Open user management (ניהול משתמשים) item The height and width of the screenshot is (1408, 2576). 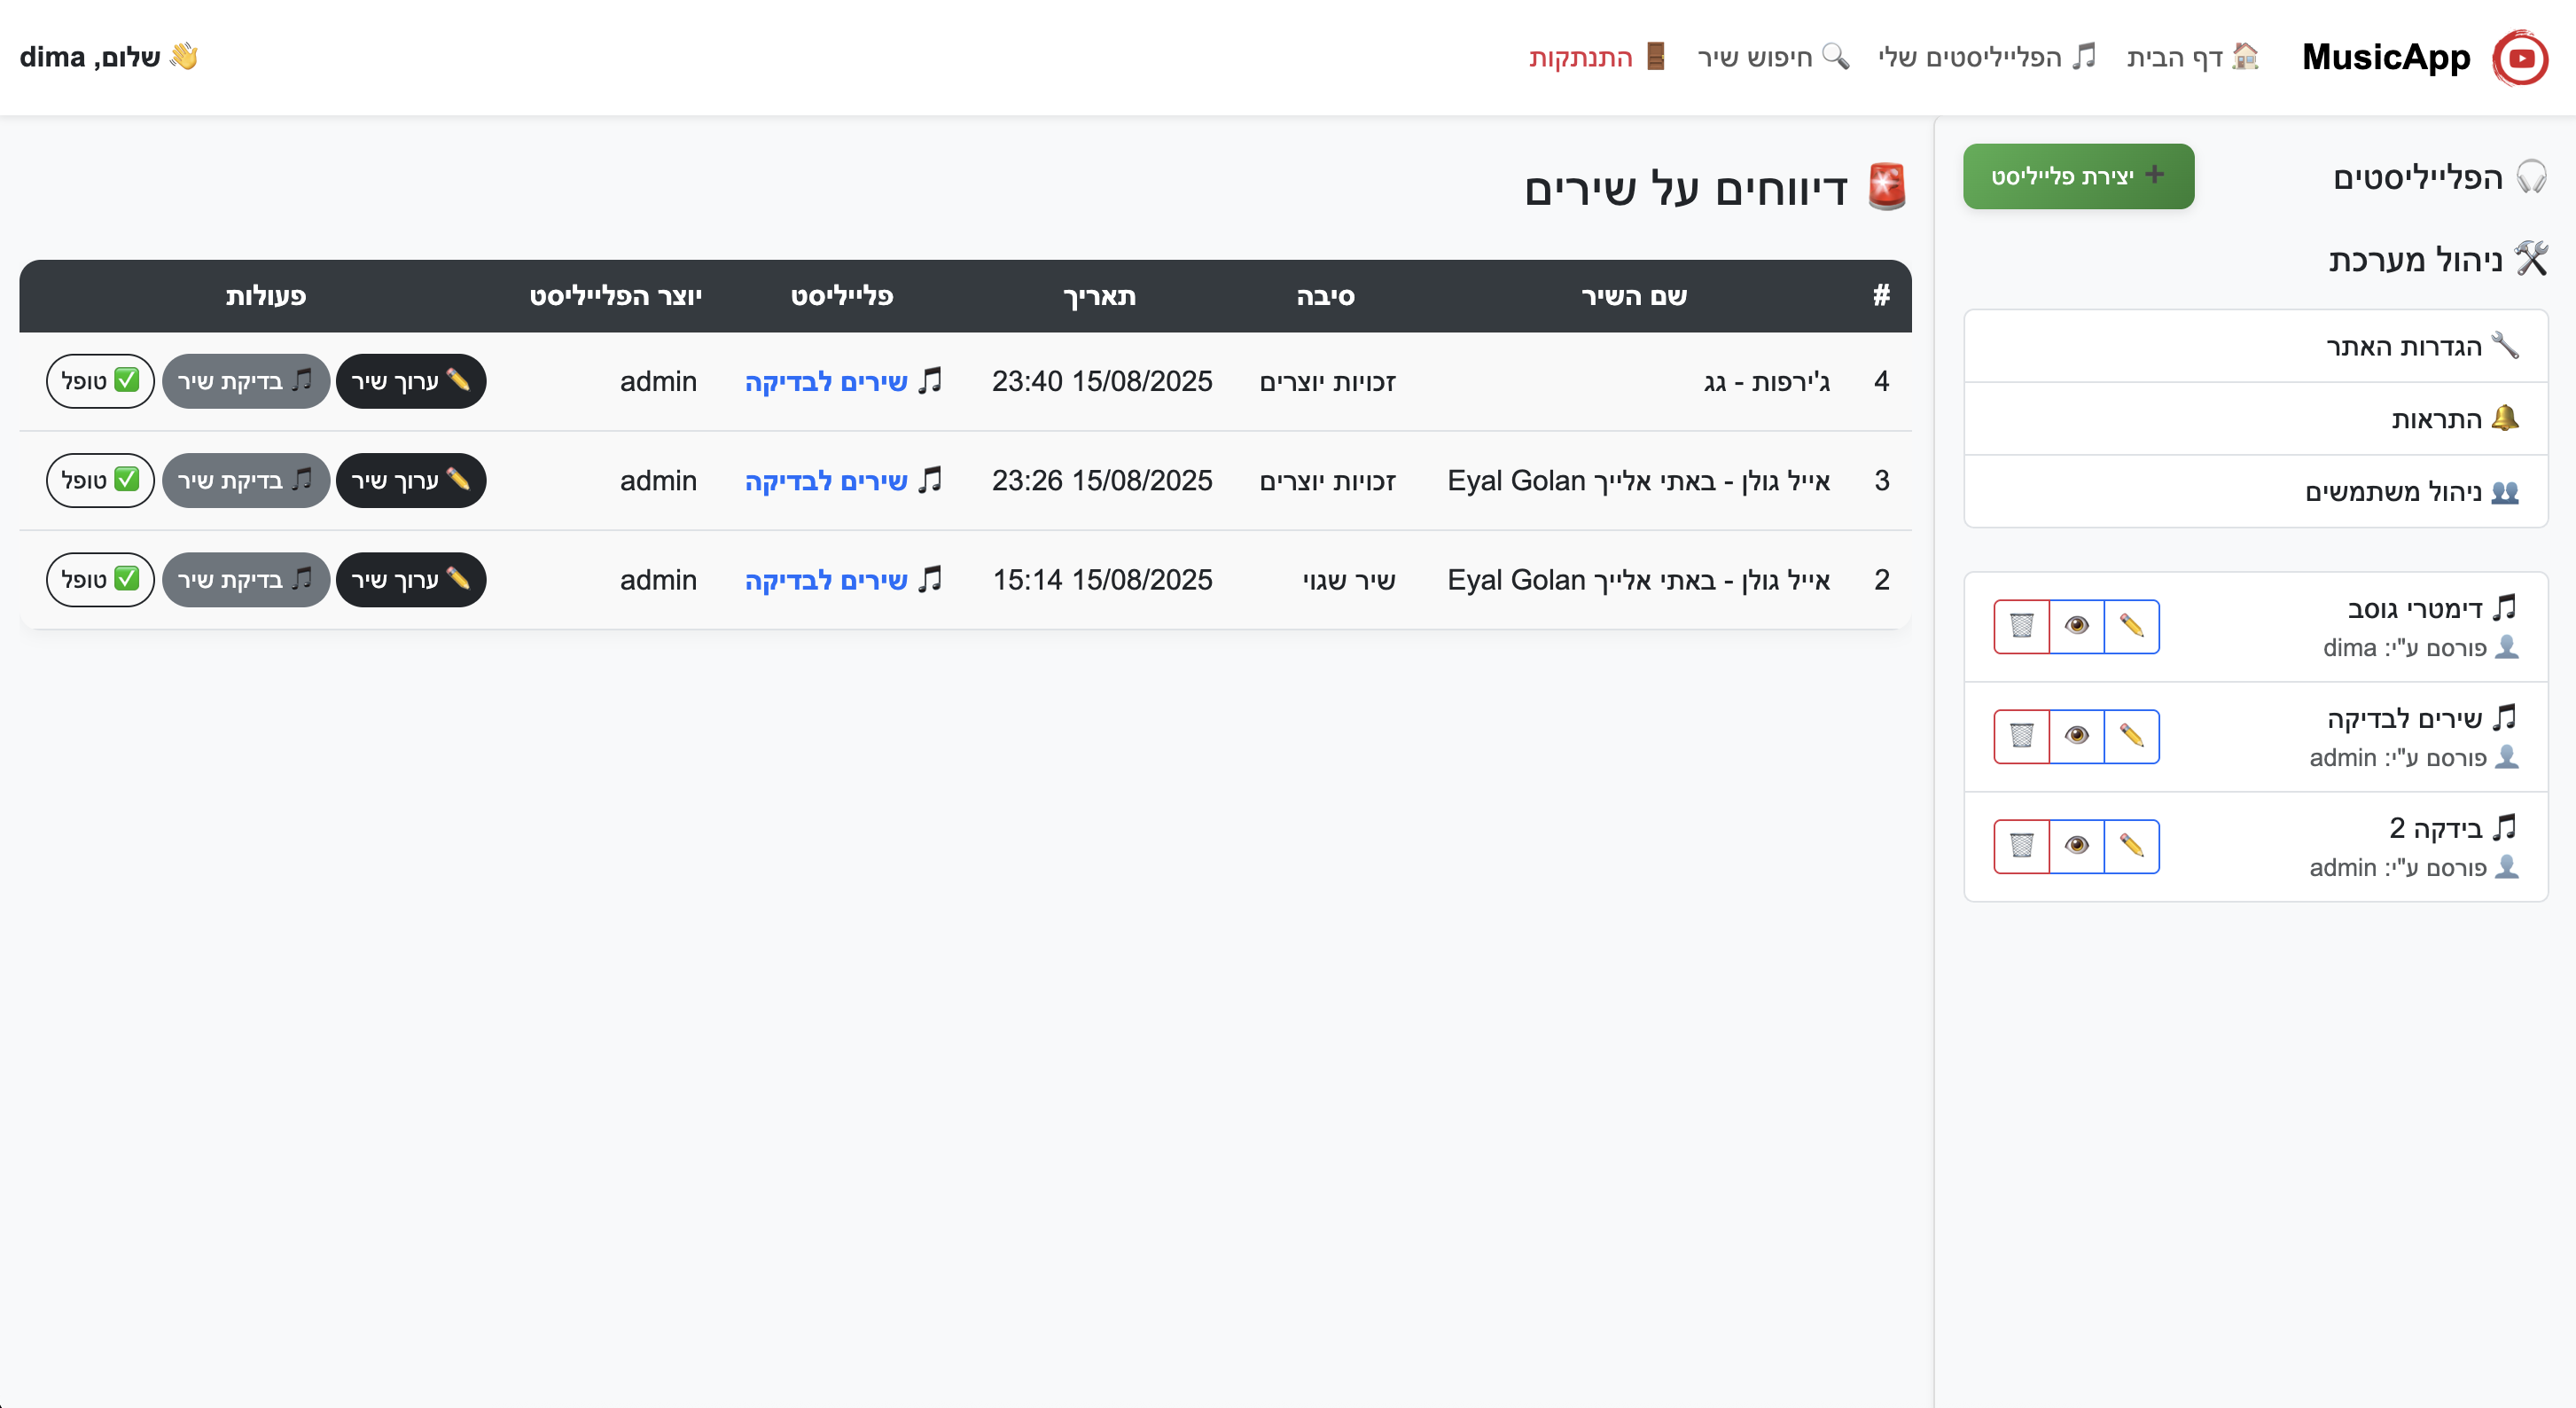(x=2411, y=491)
